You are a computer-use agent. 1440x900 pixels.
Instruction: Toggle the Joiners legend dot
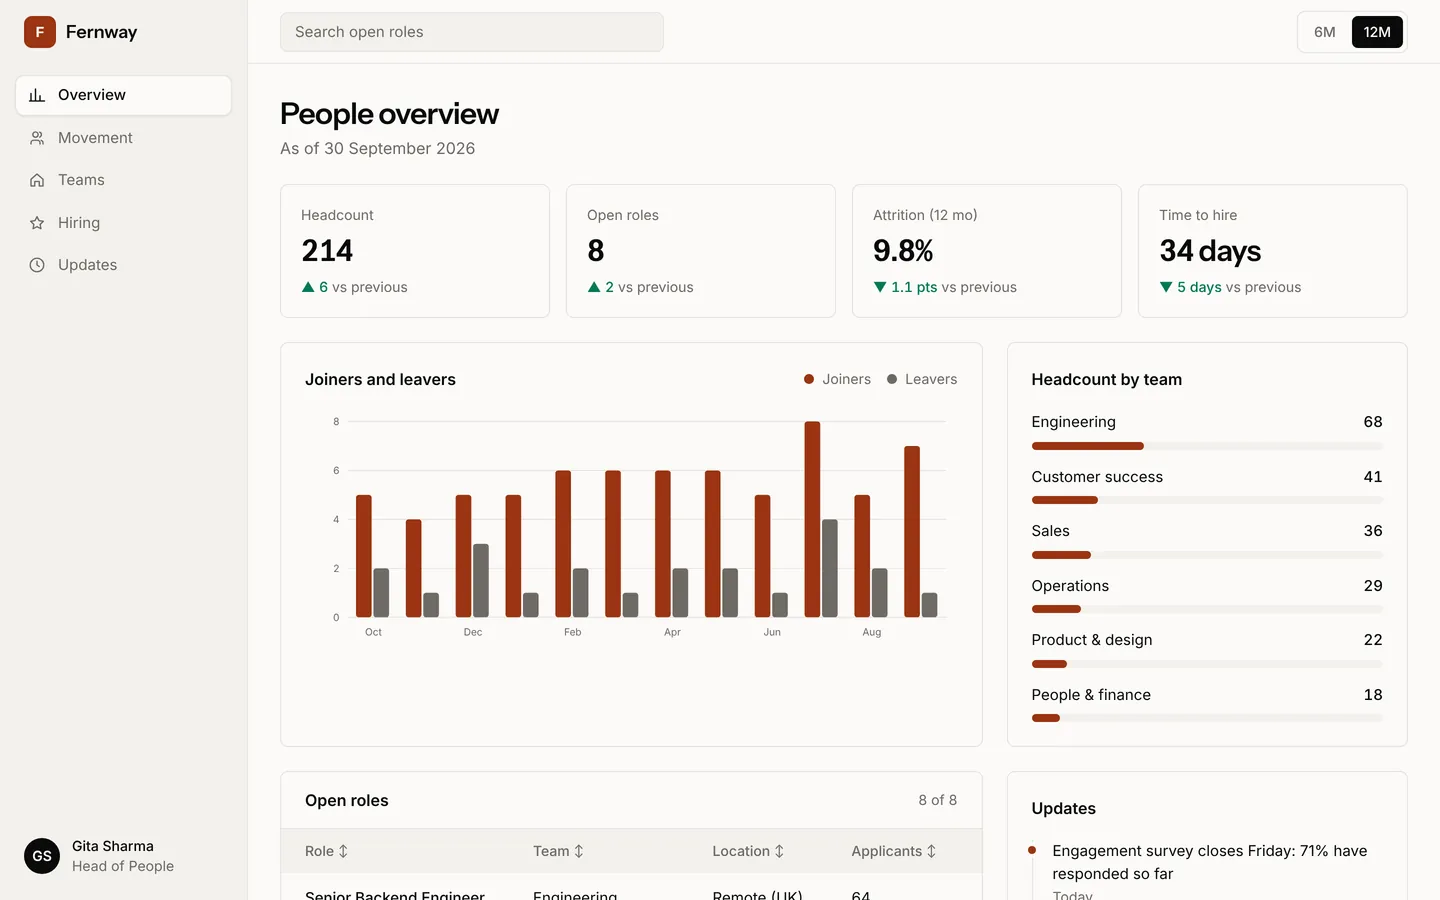(x=809, y=379)
